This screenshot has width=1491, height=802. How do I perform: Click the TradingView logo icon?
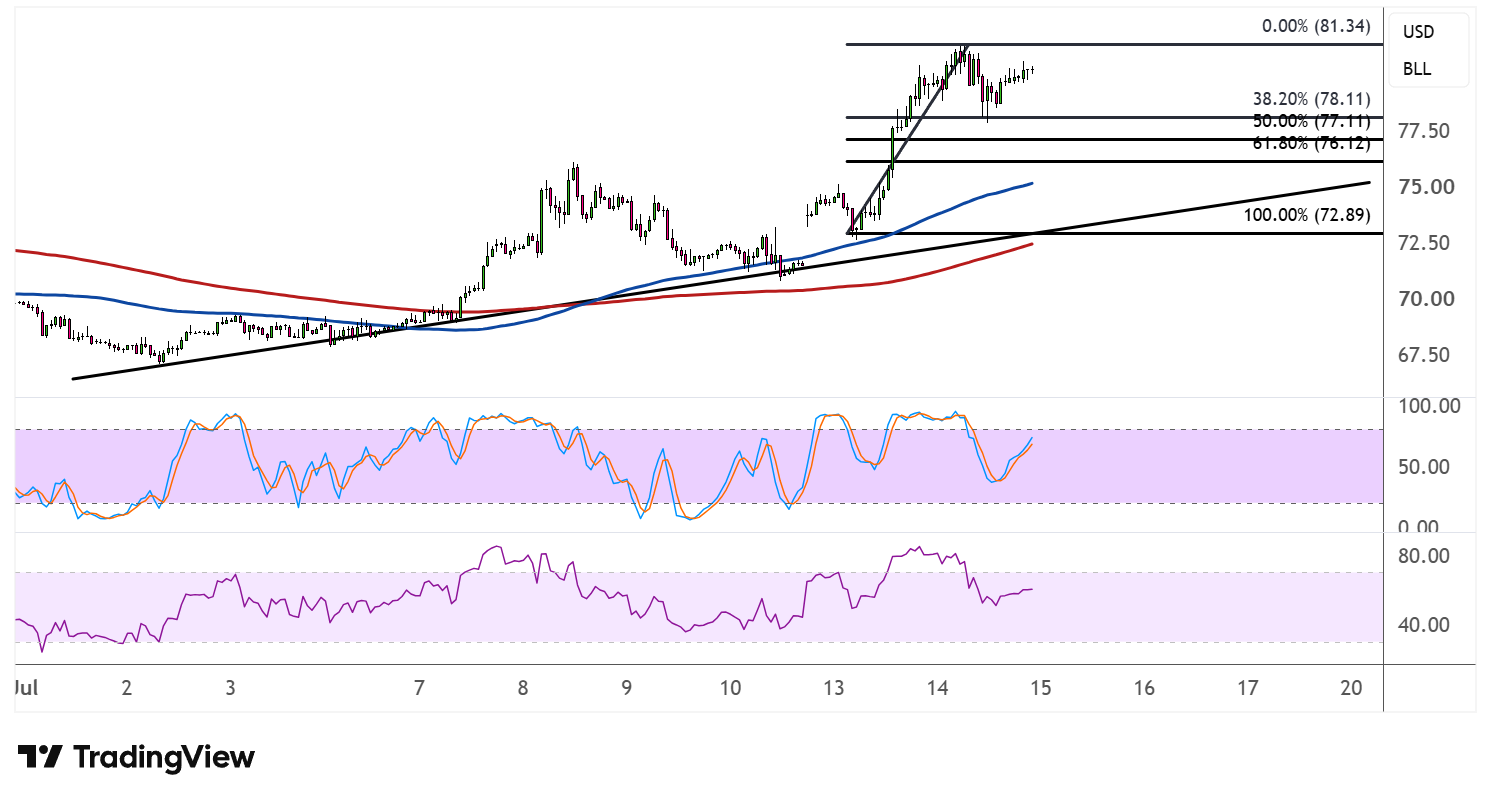point(40,757)
